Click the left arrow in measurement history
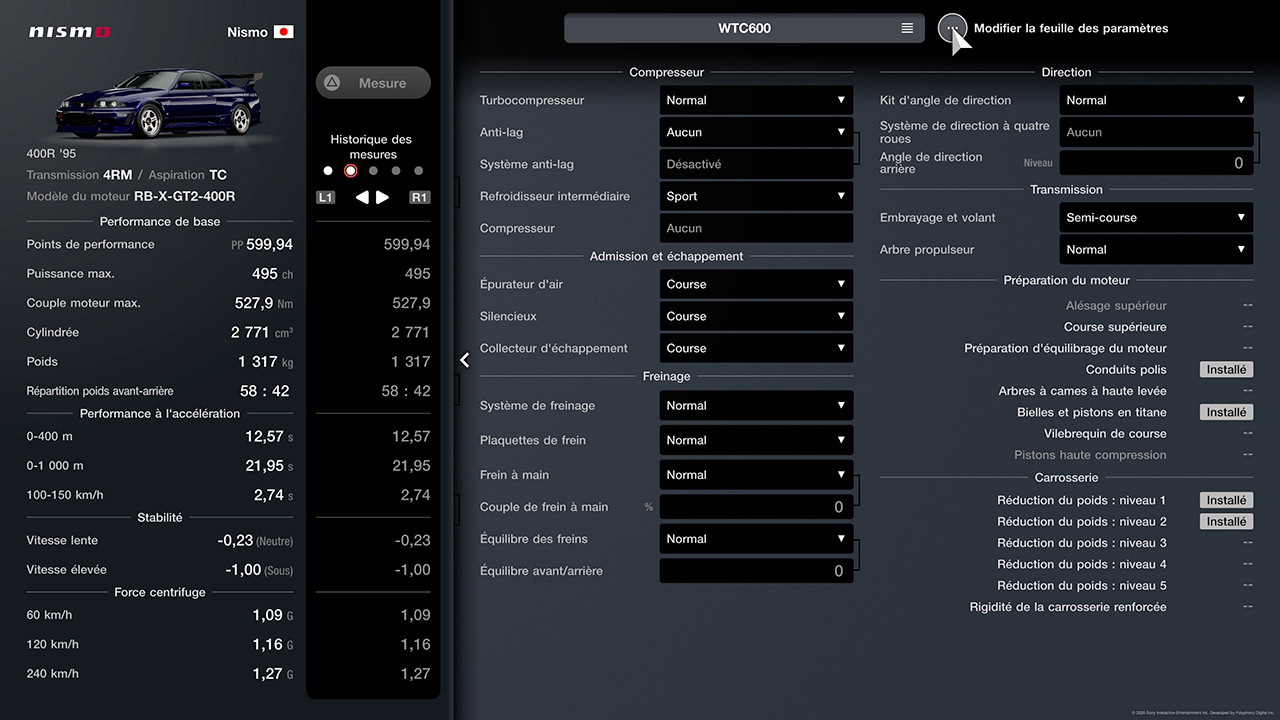 pos(362,197)
